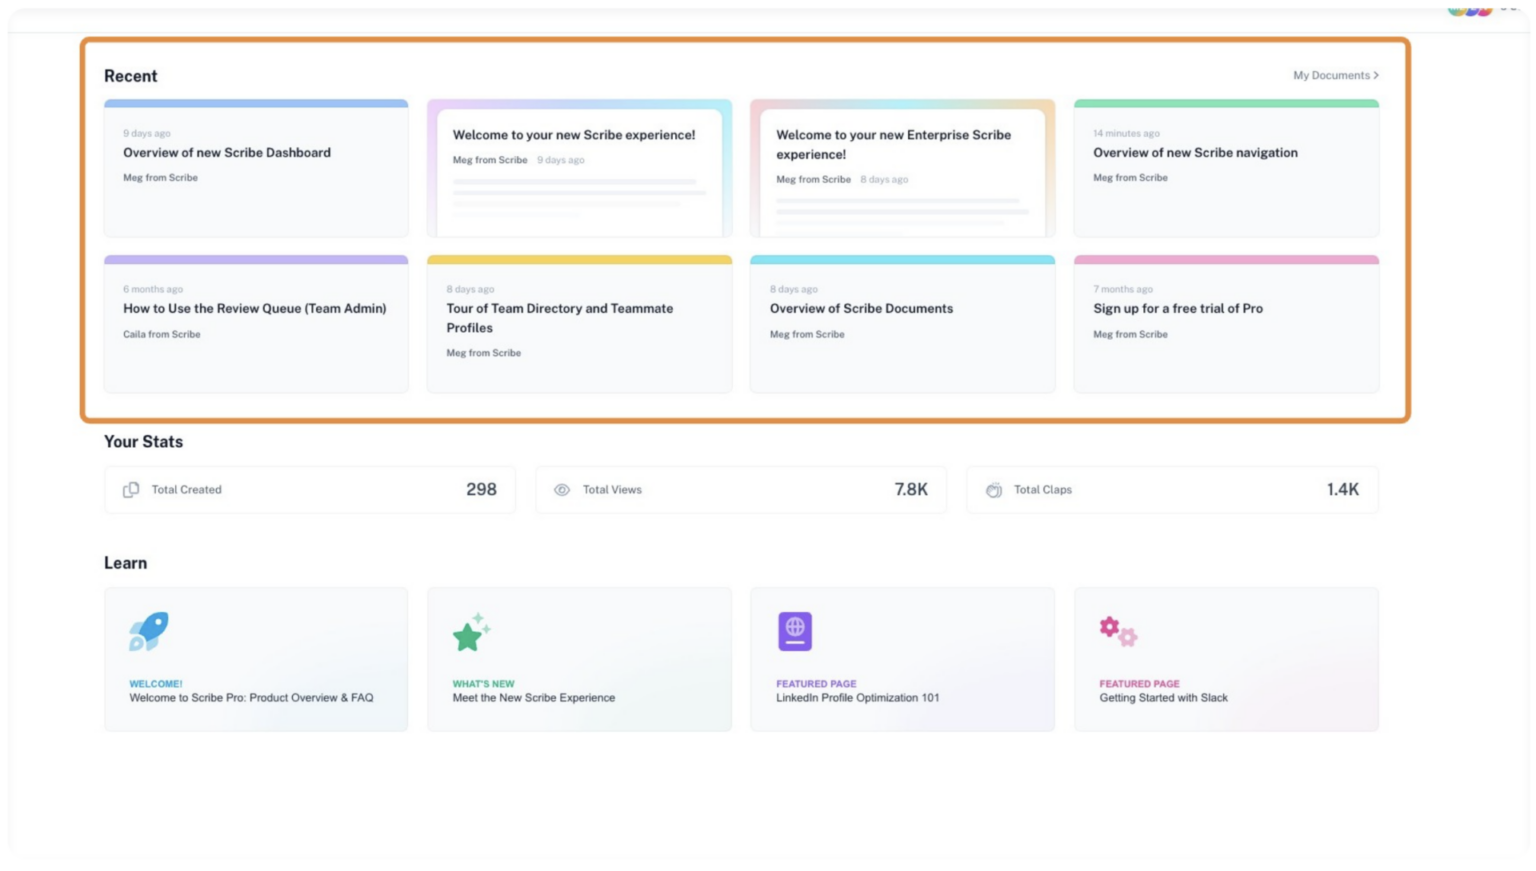This screenshot has width=1536, height=871.
Task: Select the Overview of new Scribe navigation card
Action: pyautogui.click(x=1226, y=168)
